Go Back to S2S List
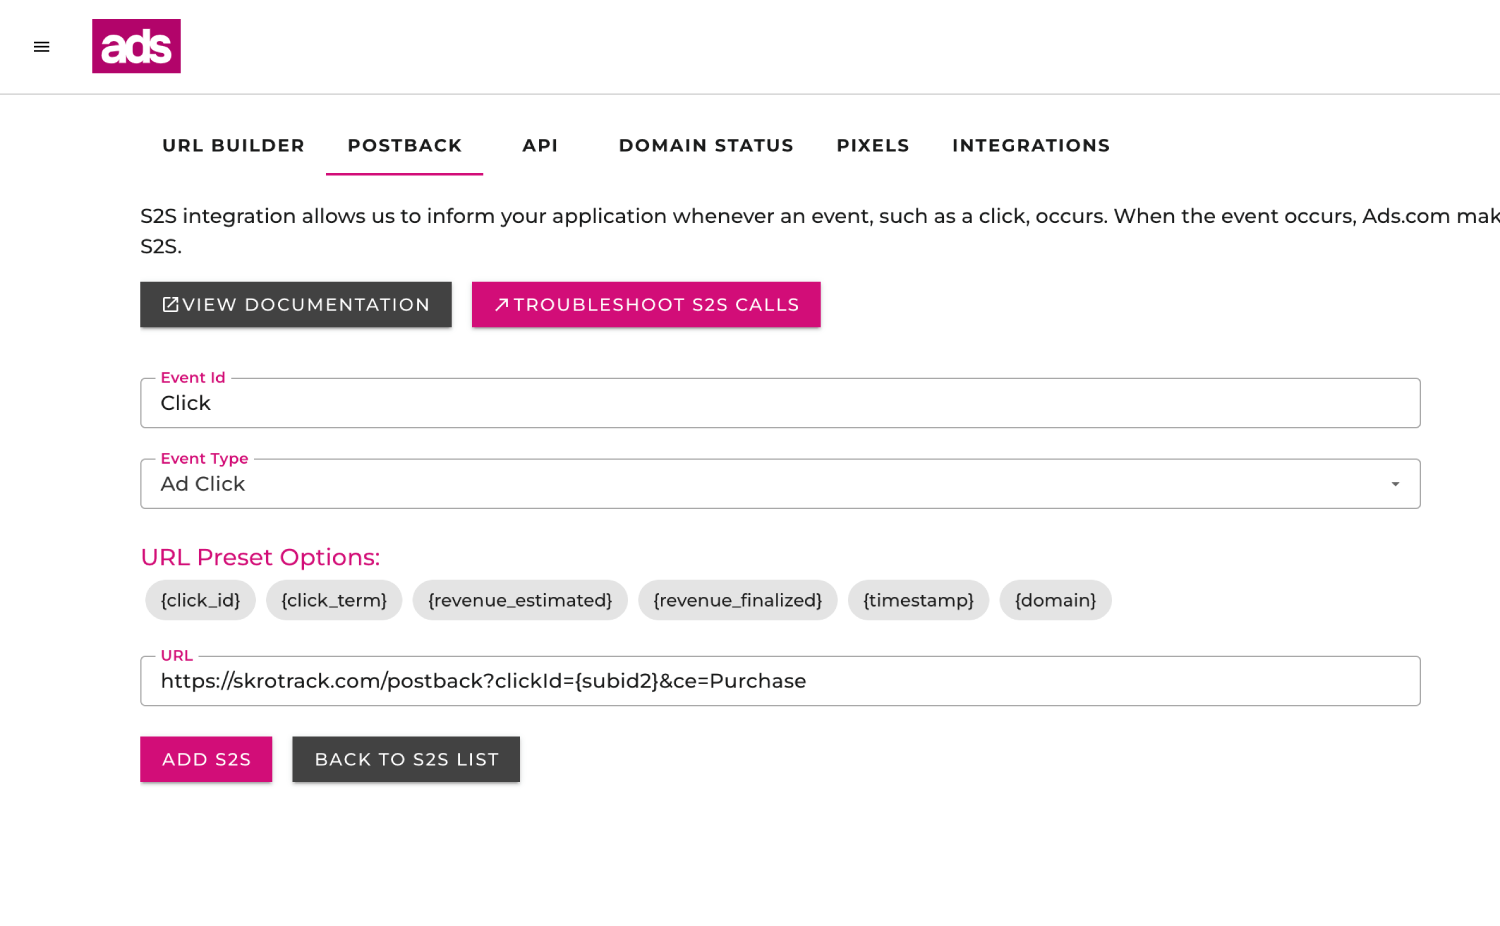 pos(406,759)
